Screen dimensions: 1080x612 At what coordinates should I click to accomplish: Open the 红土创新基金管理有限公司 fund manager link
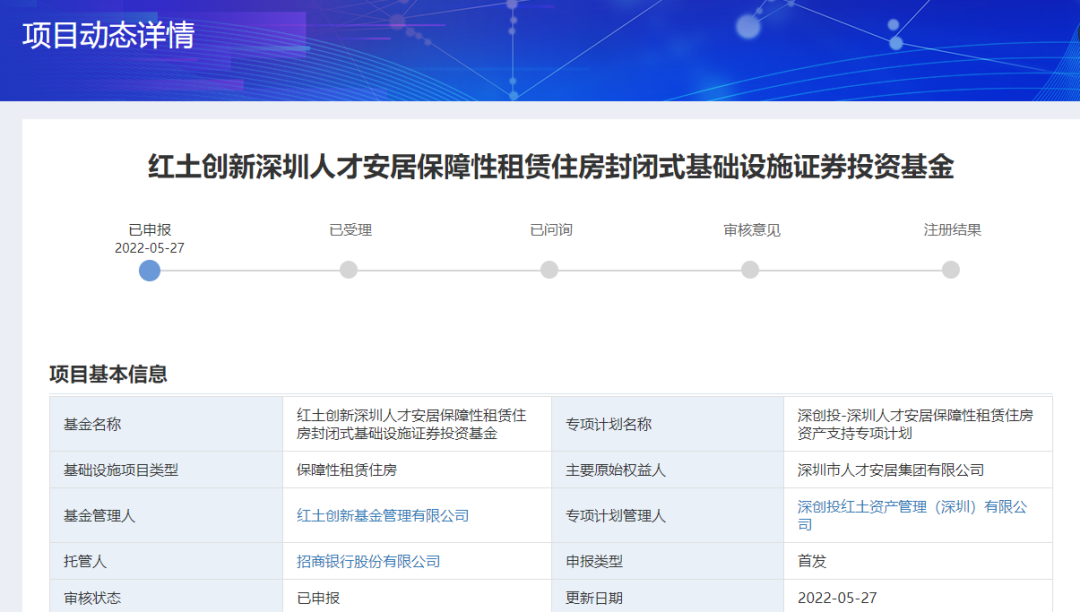point(383,516)
